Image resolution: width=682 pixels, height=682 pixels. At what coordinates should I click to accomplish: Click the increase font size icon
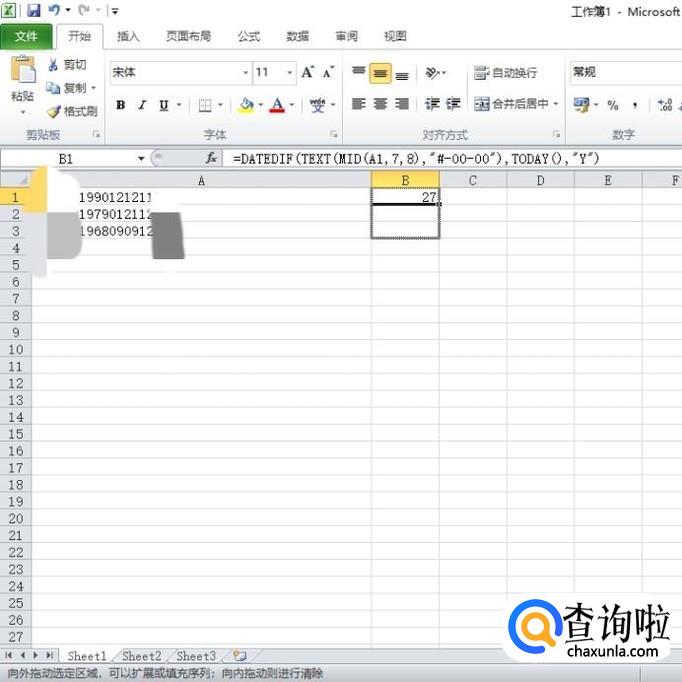[x=308, y=72]
